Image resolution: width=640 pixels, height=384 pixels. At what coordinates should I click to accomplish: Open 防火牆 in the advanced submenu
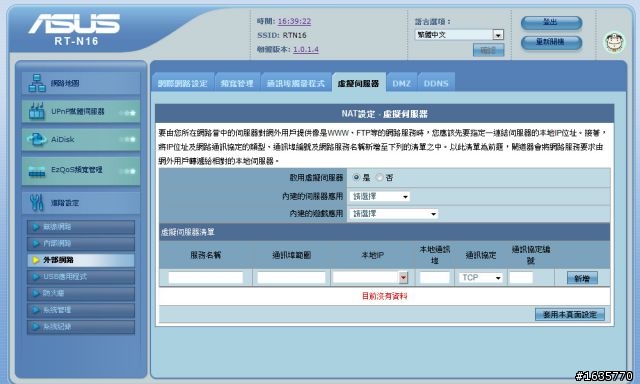coord(81,293)
